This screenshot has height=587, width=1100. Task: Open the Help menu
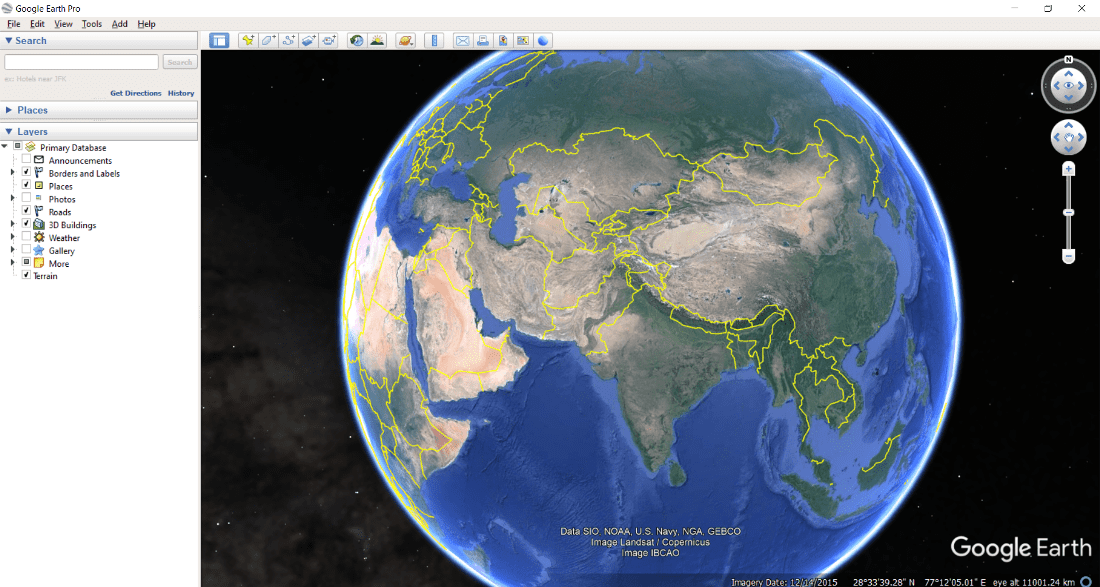(x=147, y=24)
